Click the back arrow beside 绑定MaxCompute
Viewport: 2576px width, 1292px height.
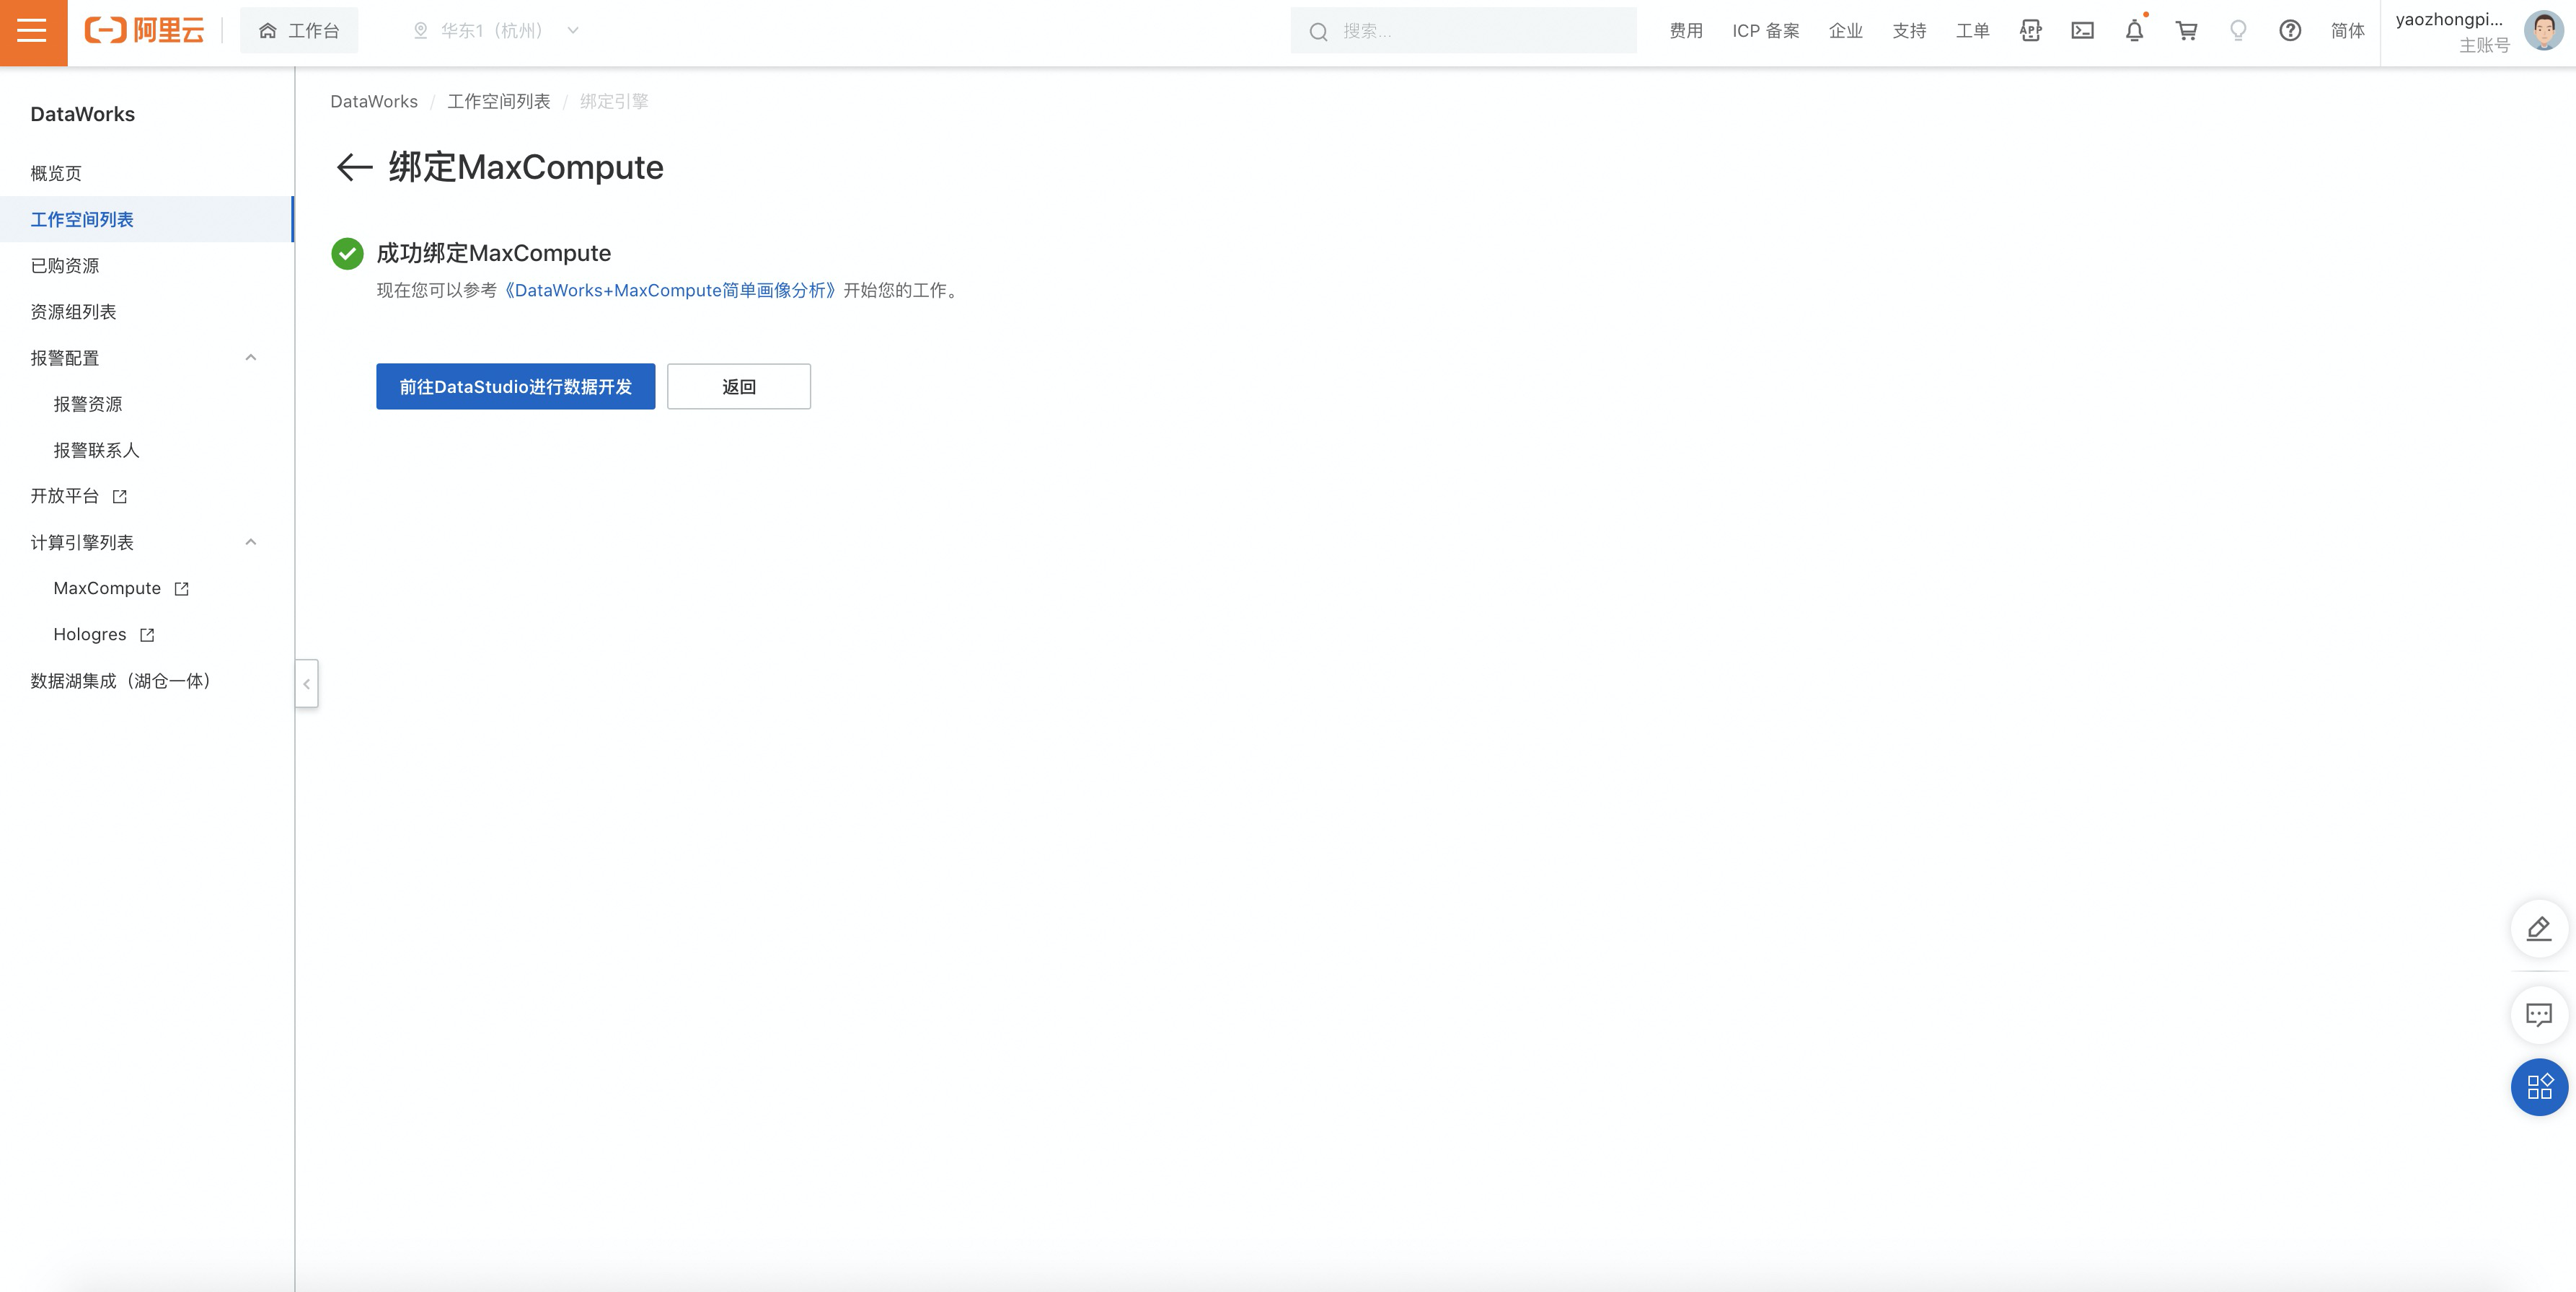(354, 167)
